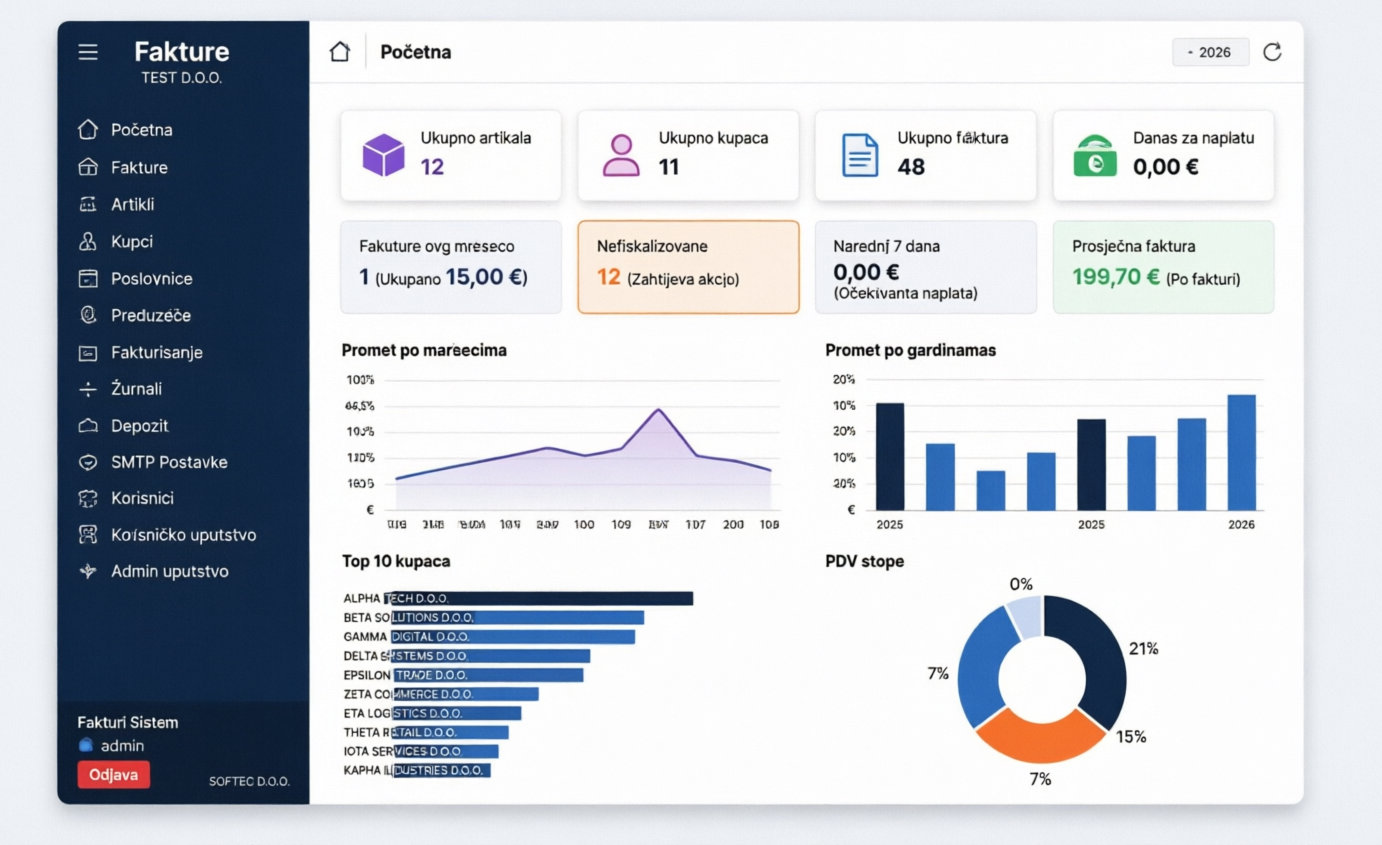Click the KAPHA INDUSTRIES D.O.O. bar
Viewport: 1382px width, 845px height.
click(442, 770)
